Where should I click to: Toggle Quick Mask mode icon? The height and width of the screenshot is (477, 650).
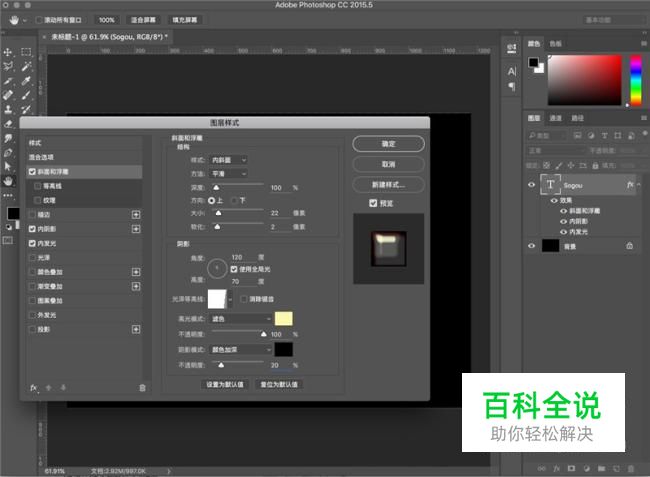[x=8, y=240]
